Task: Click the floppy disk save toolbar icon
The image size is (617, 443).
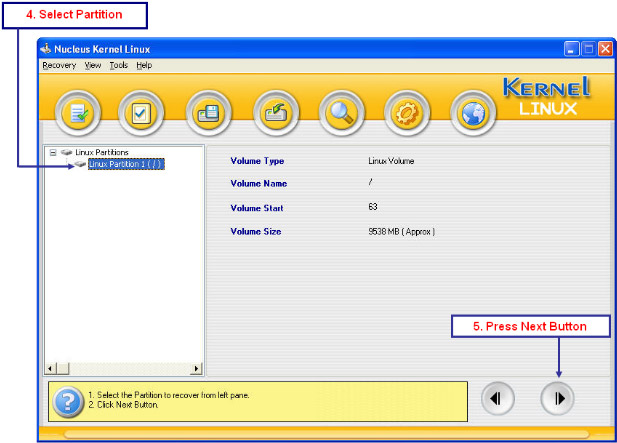Action: [x=209, y=113]
